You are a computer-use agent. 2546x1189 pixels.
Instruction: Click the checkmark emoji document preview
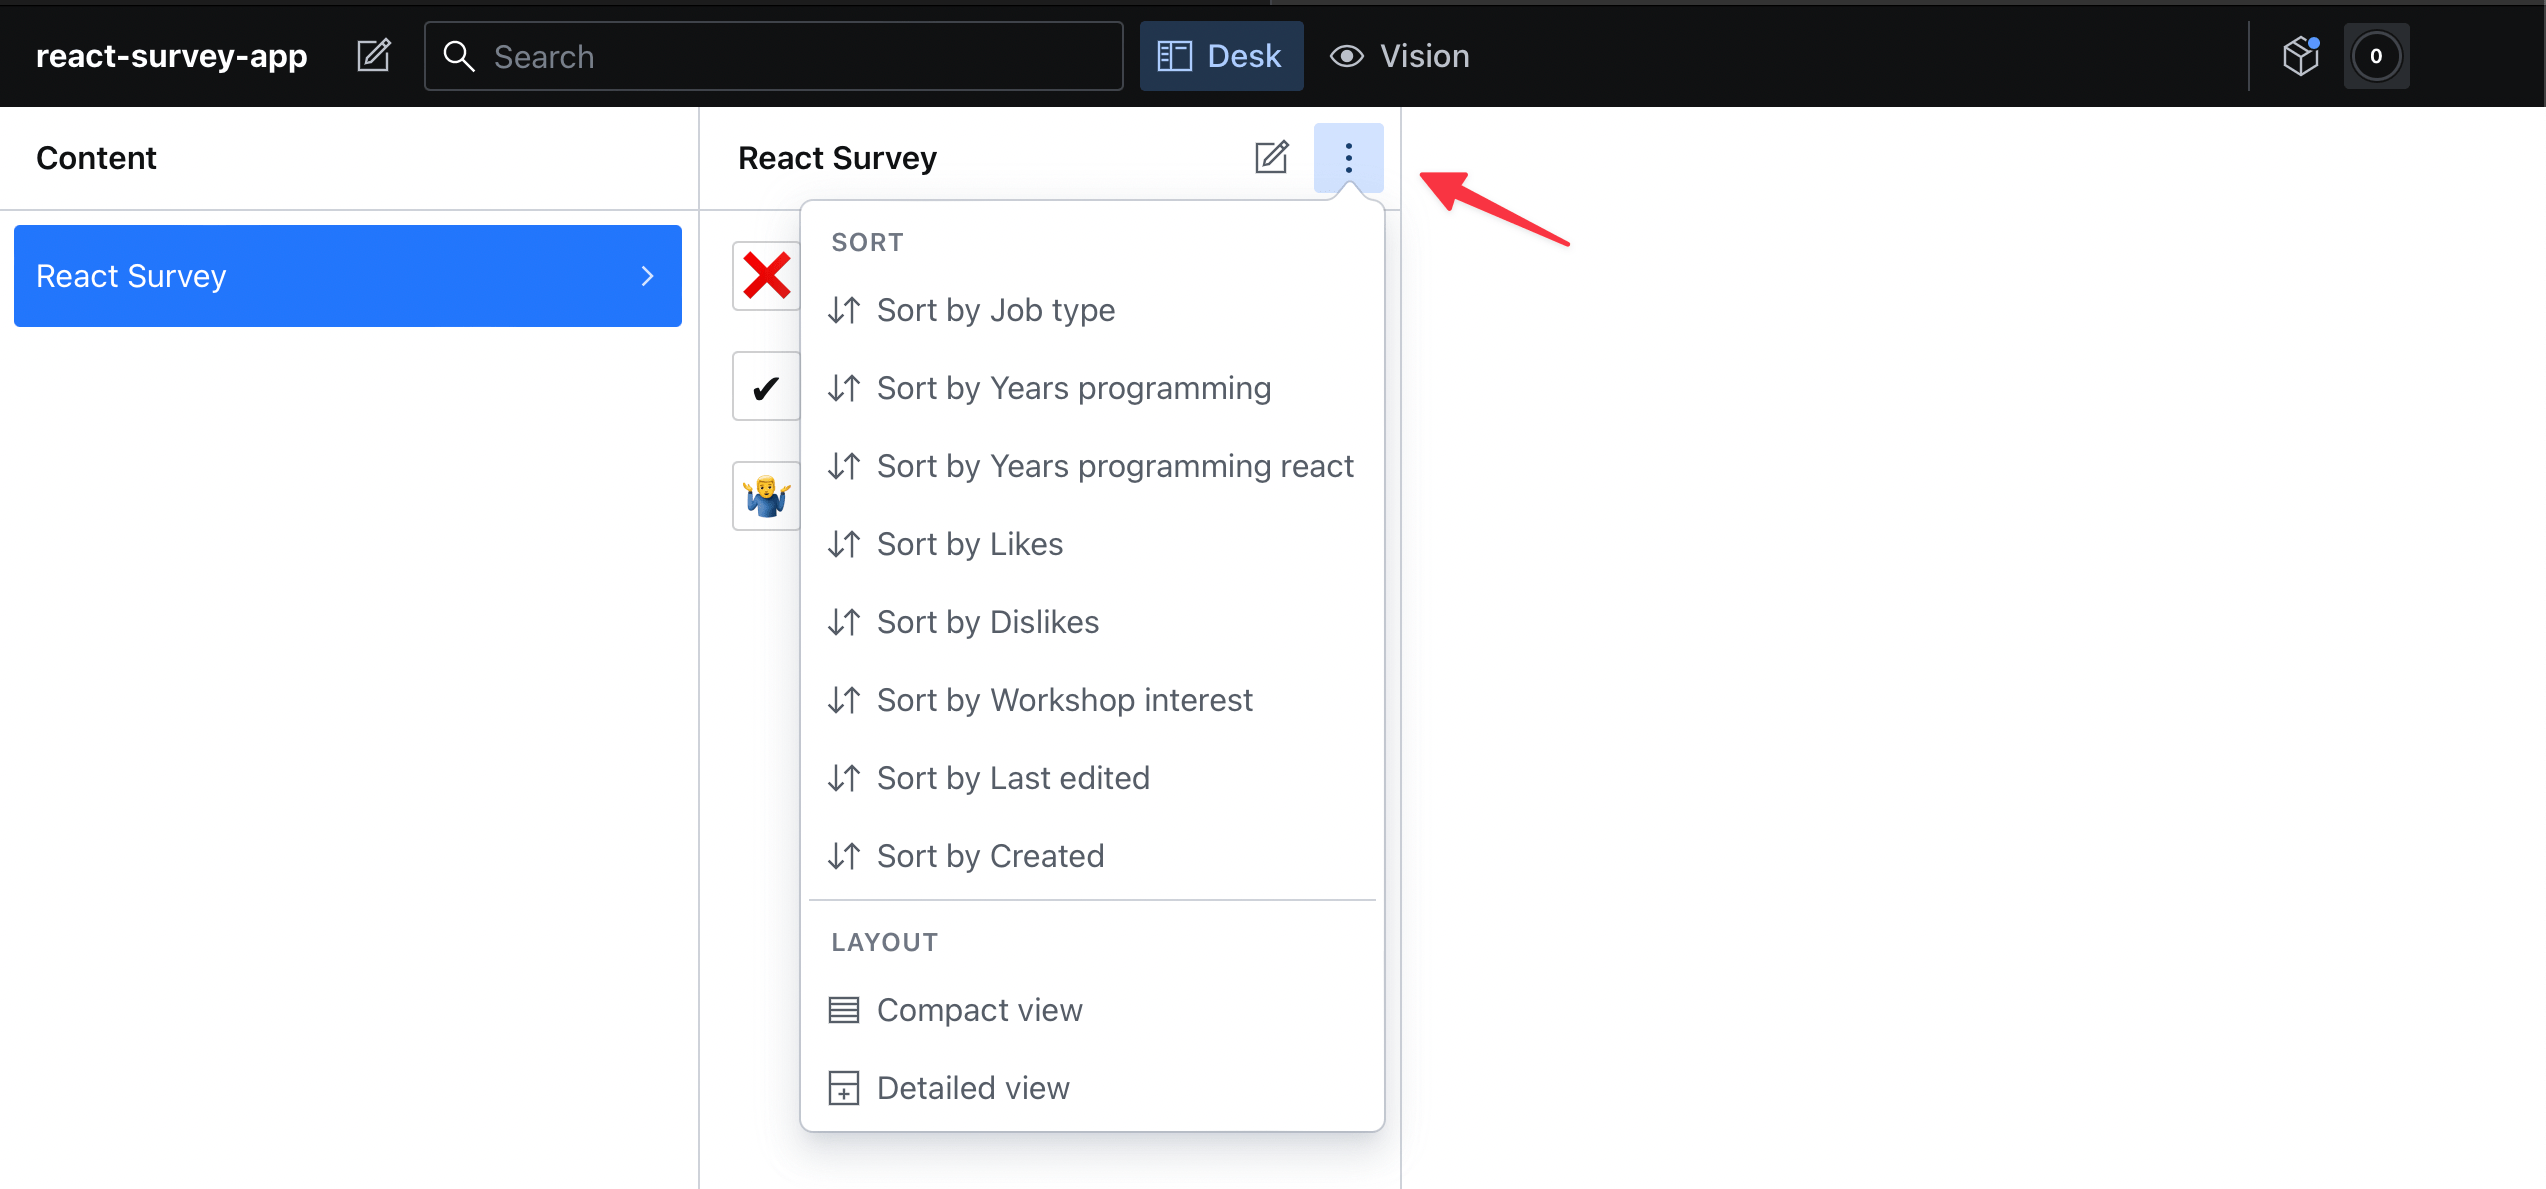766,386
